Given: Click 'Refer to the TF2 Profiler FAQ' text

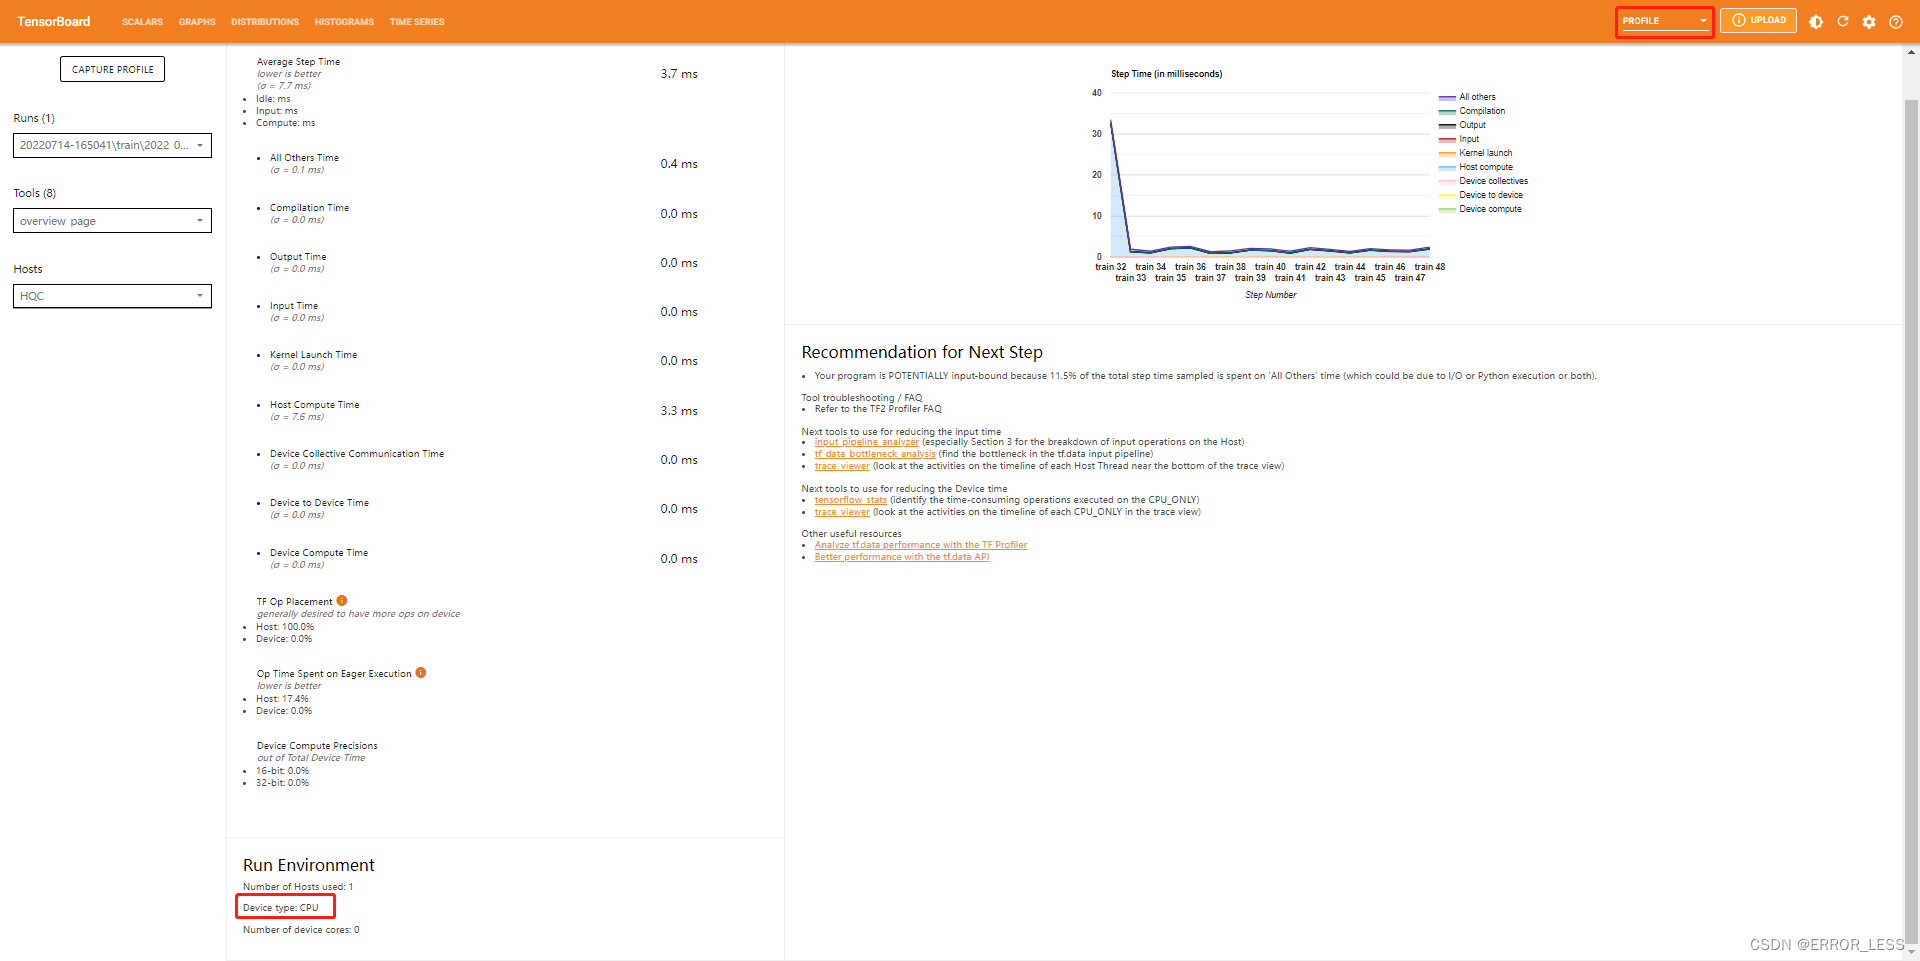Looking at the screenshot, I should [878, 409].
